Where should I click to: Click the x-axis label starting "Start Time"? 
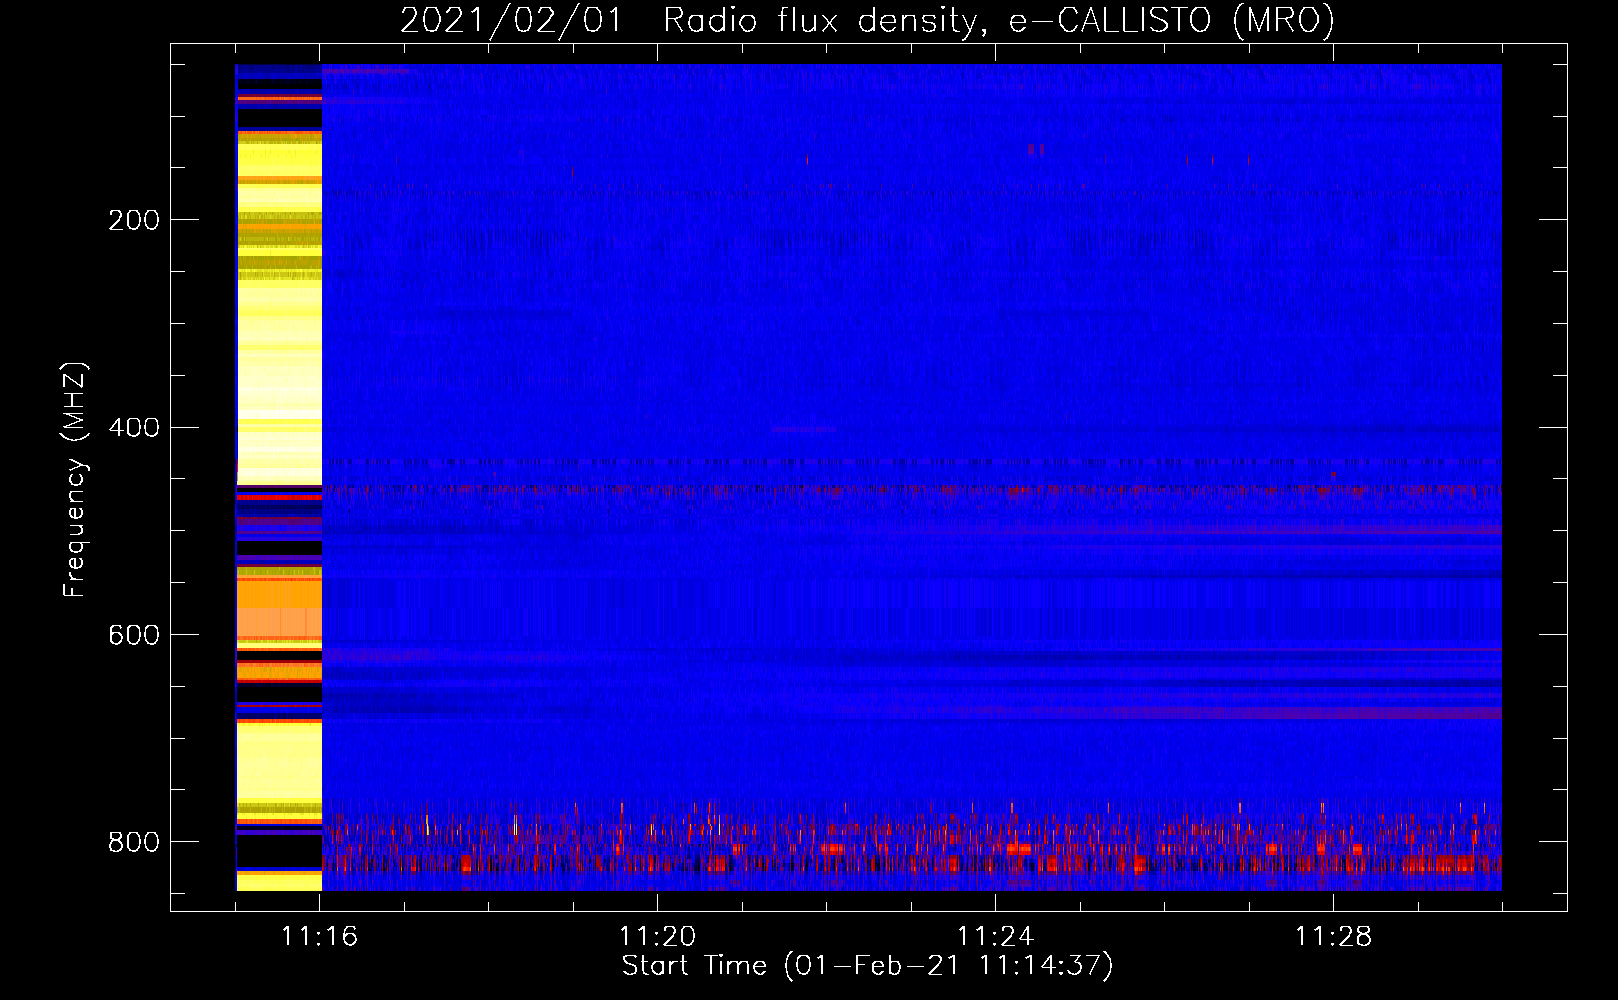[x=867, y=966]
